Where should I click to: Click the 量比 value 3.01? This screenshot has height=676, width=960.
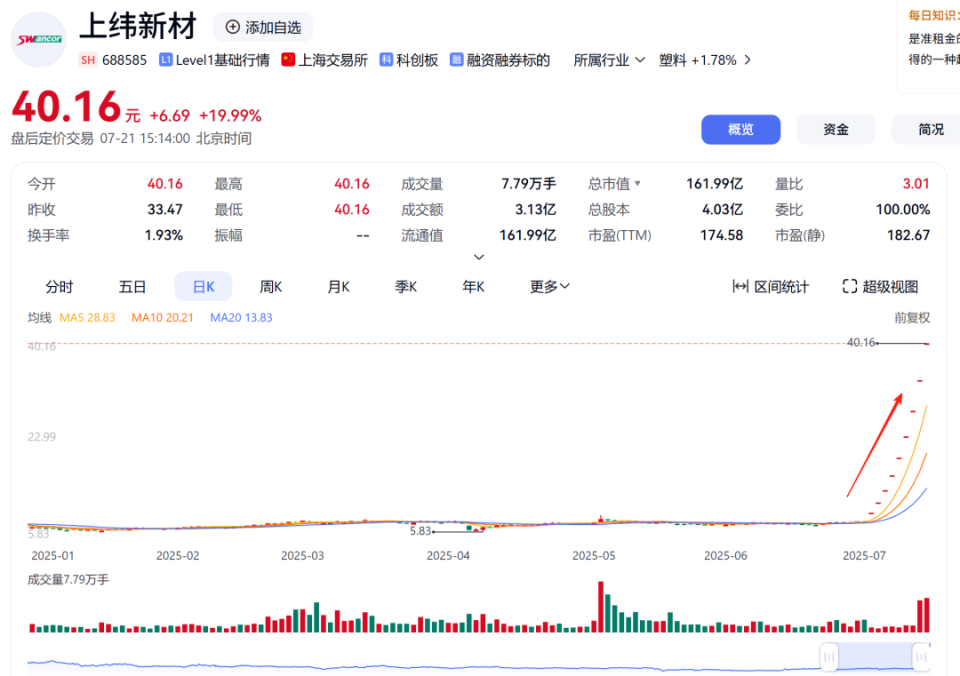coord(916,184)
